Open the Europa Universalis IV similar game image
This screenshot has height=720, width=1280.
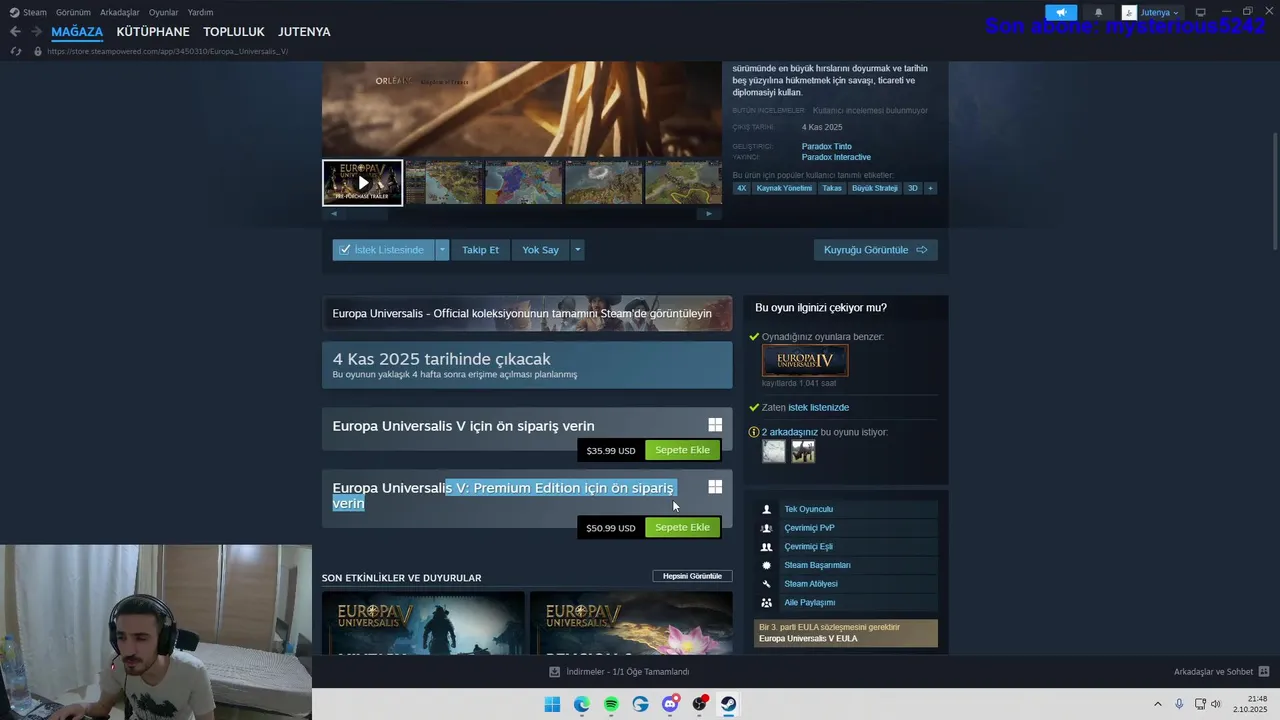pyautogui.click(x=805, y=361)
